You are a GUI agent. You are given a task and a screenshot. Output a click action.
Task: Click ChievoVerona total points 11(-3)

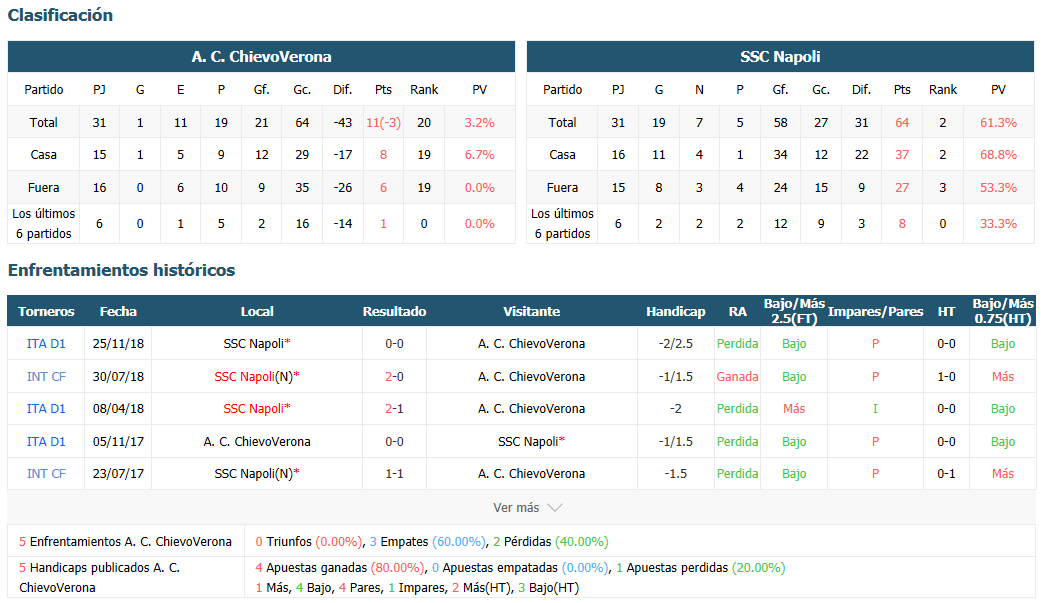383,123
